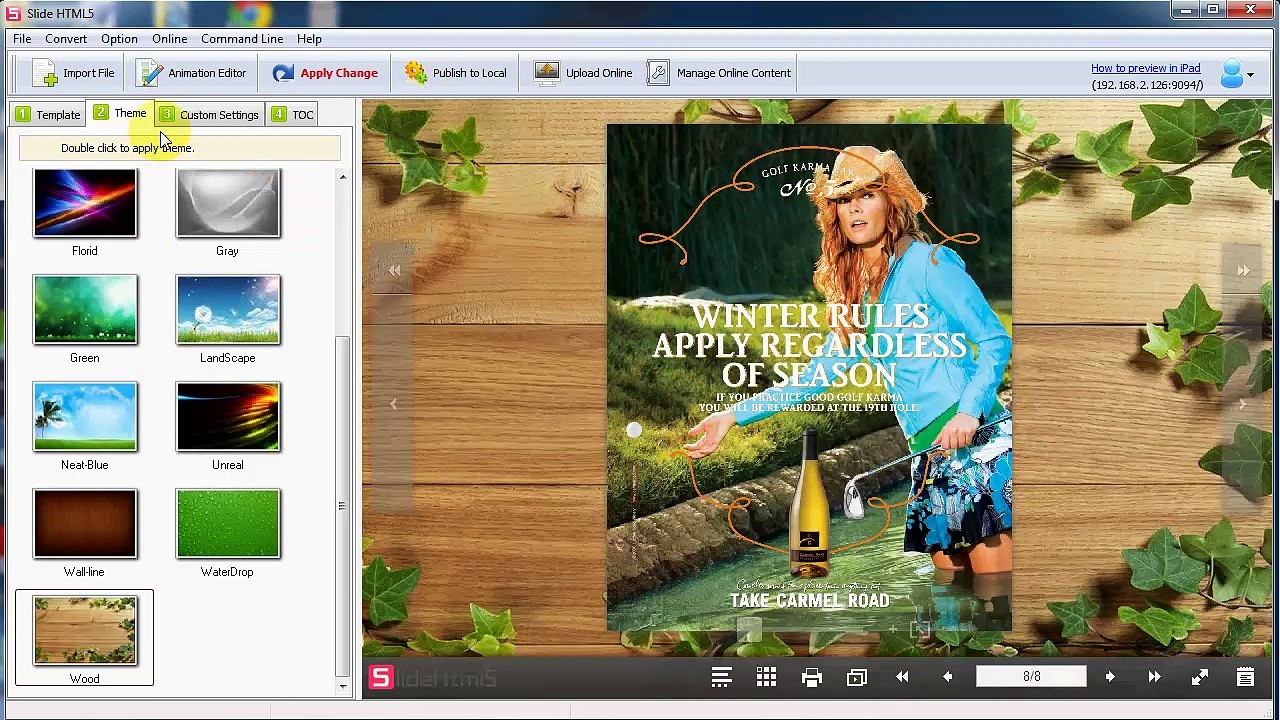Image resolution: width=1280 pixels, height=720 pixels.
Task: Open the Online menu
Action: coord(170,39)
